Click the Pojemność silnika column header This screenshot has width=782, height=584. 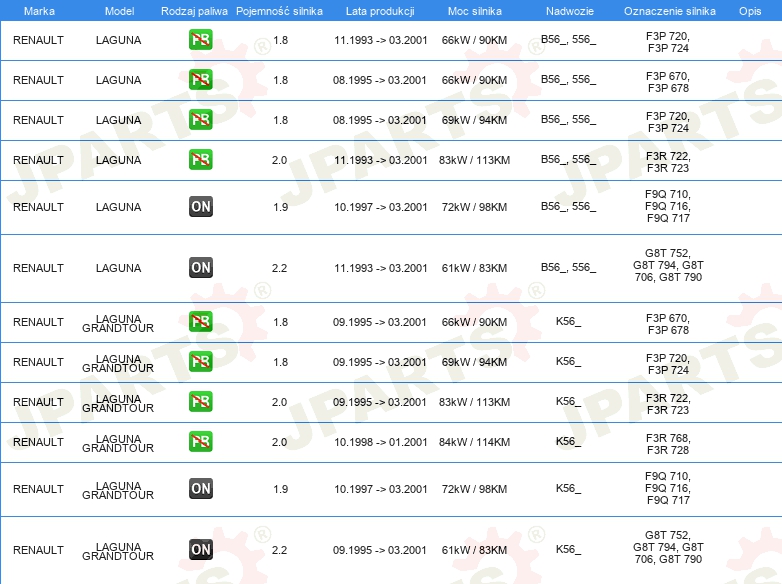pyautogui.click(x=279, y=11)
